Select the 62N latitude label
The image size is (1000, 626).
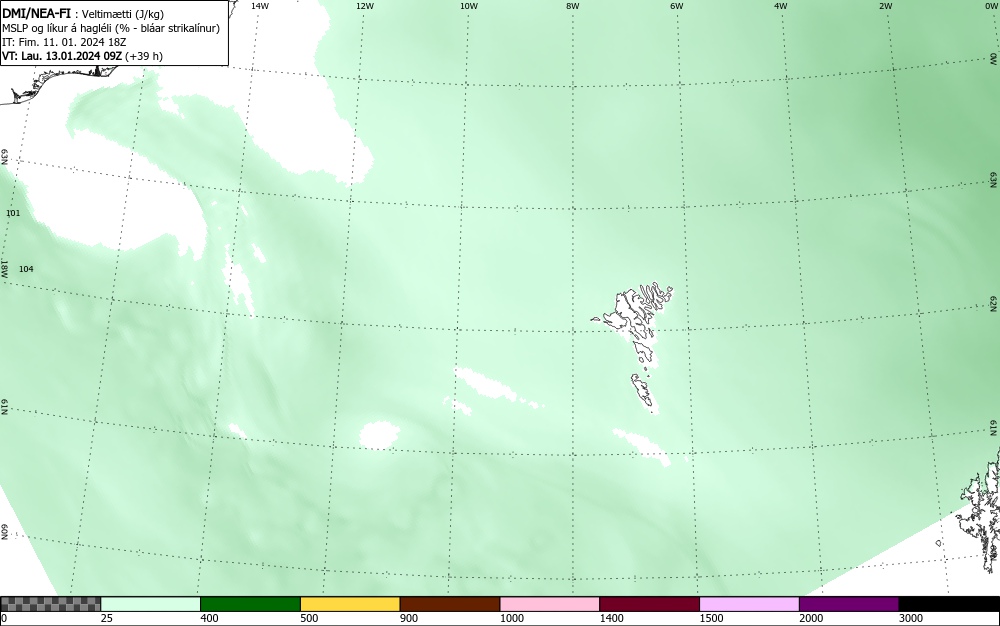pyautogui.click(x=993, y=304)
